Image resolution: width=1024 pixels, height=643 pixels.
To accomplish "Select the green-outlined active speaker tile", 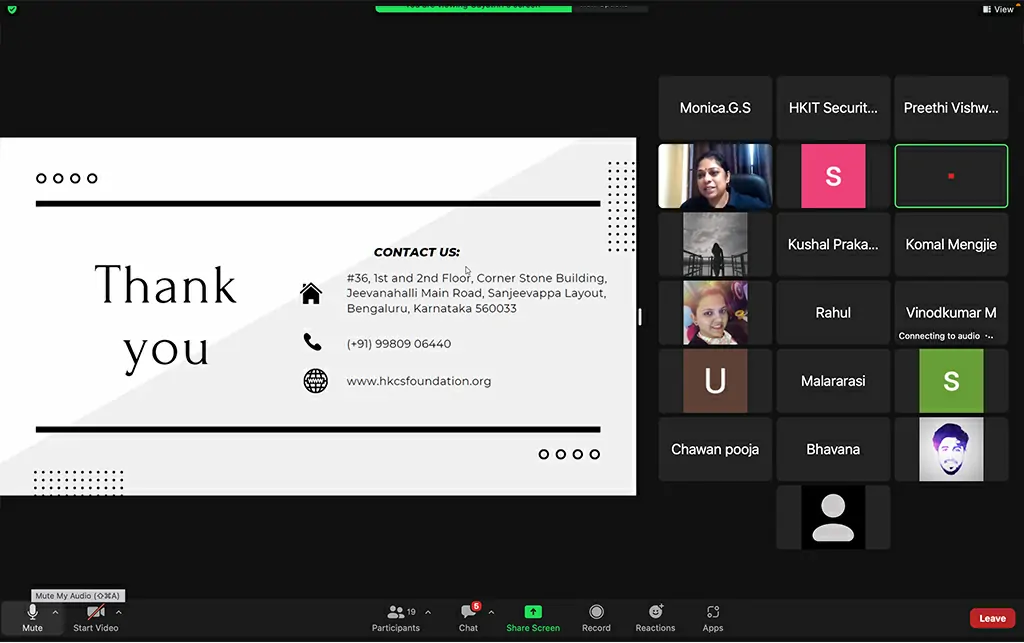I will 951,176.
